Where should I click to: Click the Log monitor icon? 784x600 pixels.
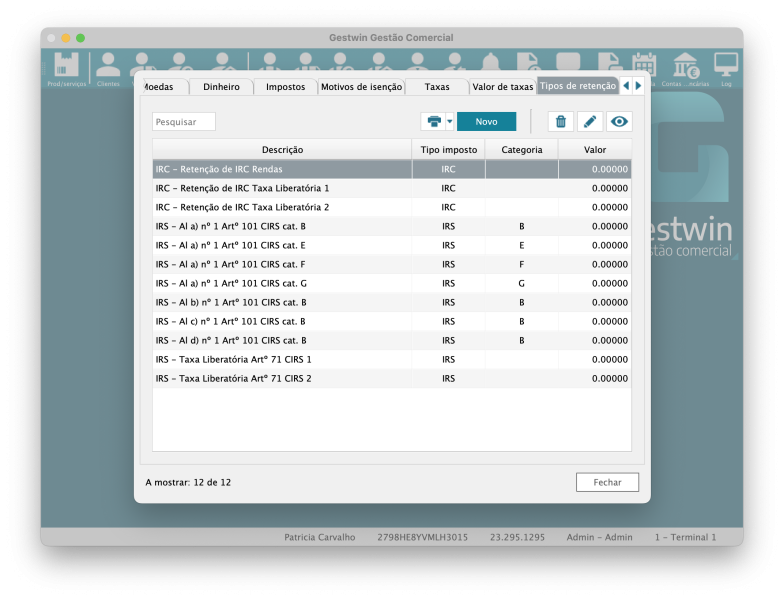[726, 68]
